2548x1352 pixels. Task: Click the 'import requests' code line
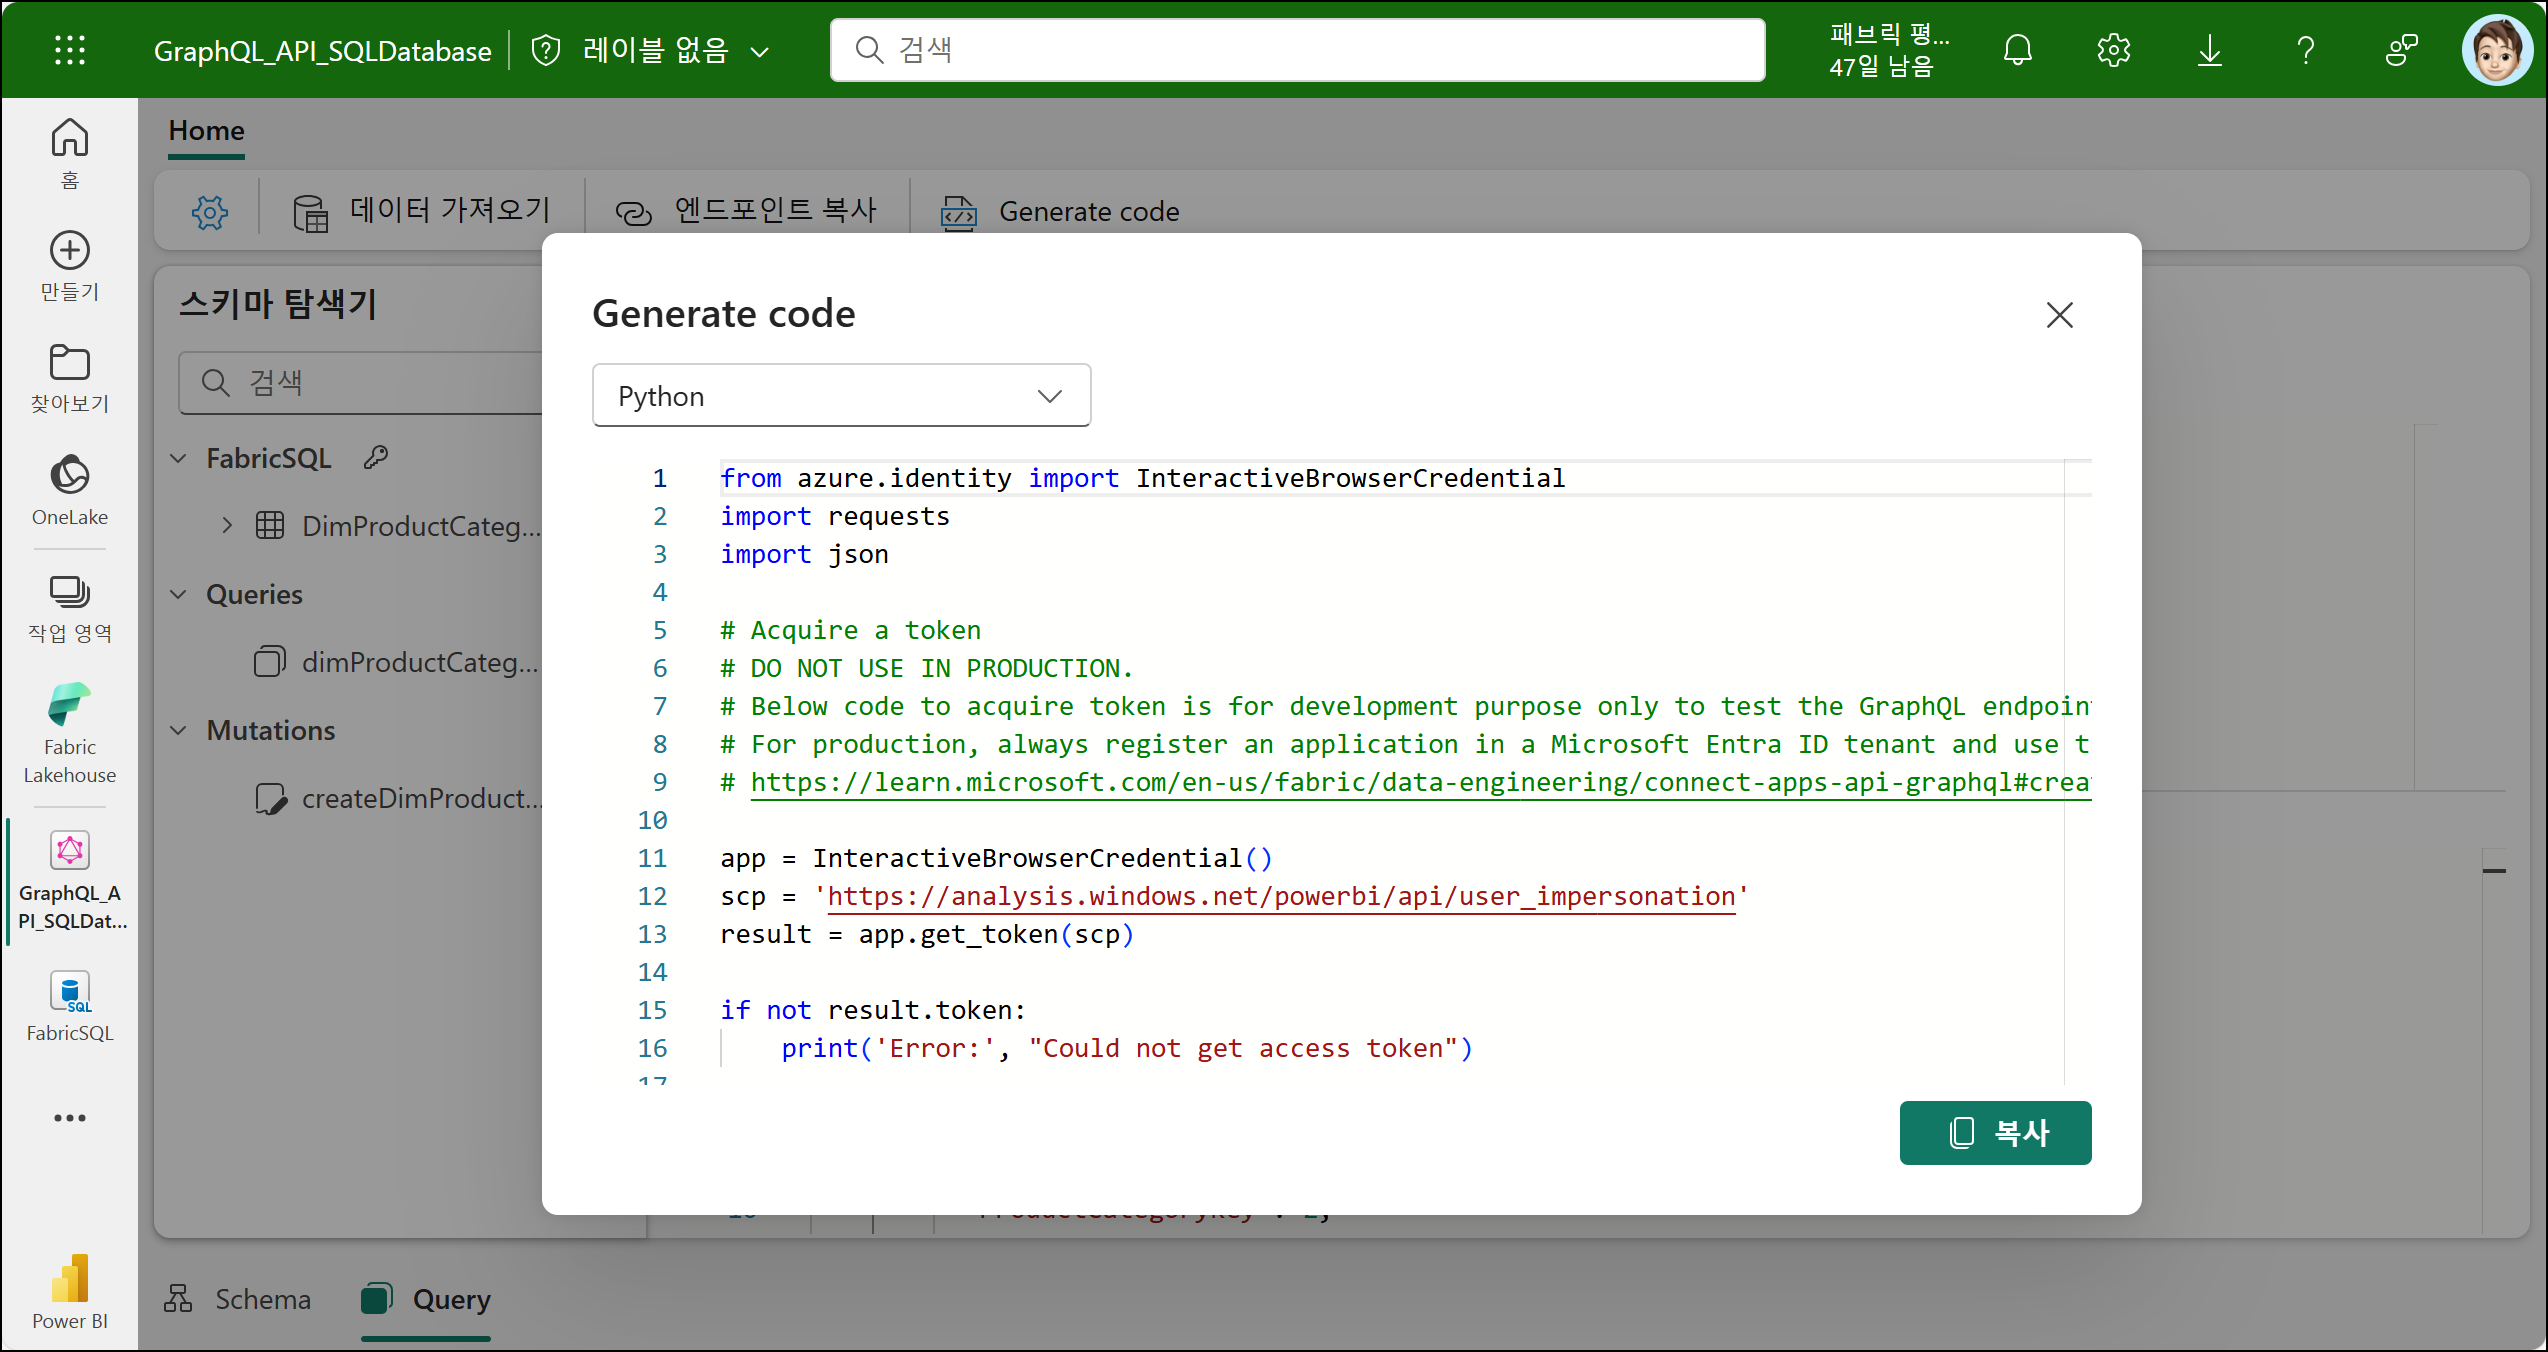coord(835,516)
